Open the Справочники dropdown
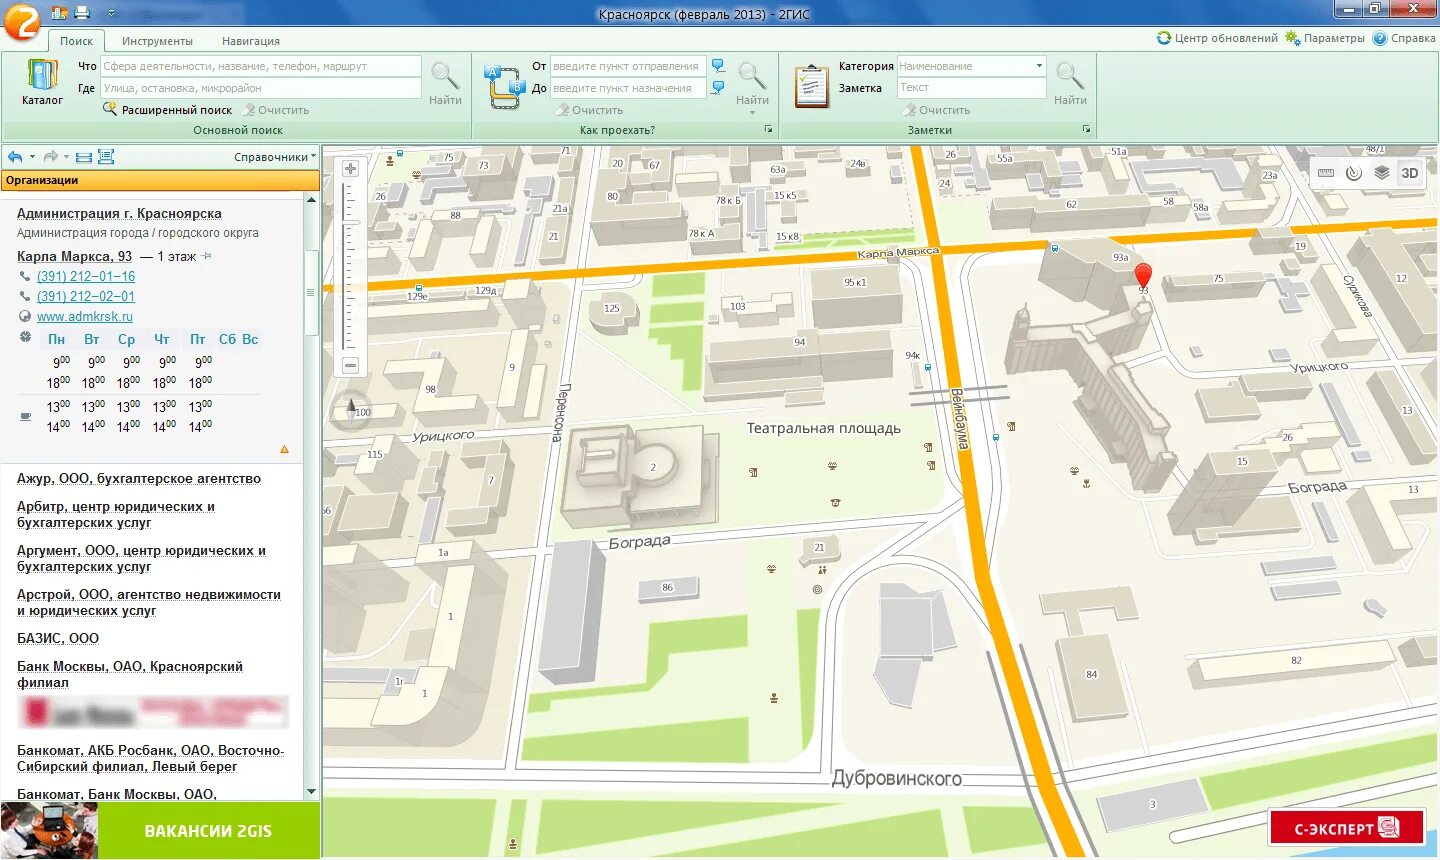The height and width of the screenshot is (860, 1440). click(275, 157)
